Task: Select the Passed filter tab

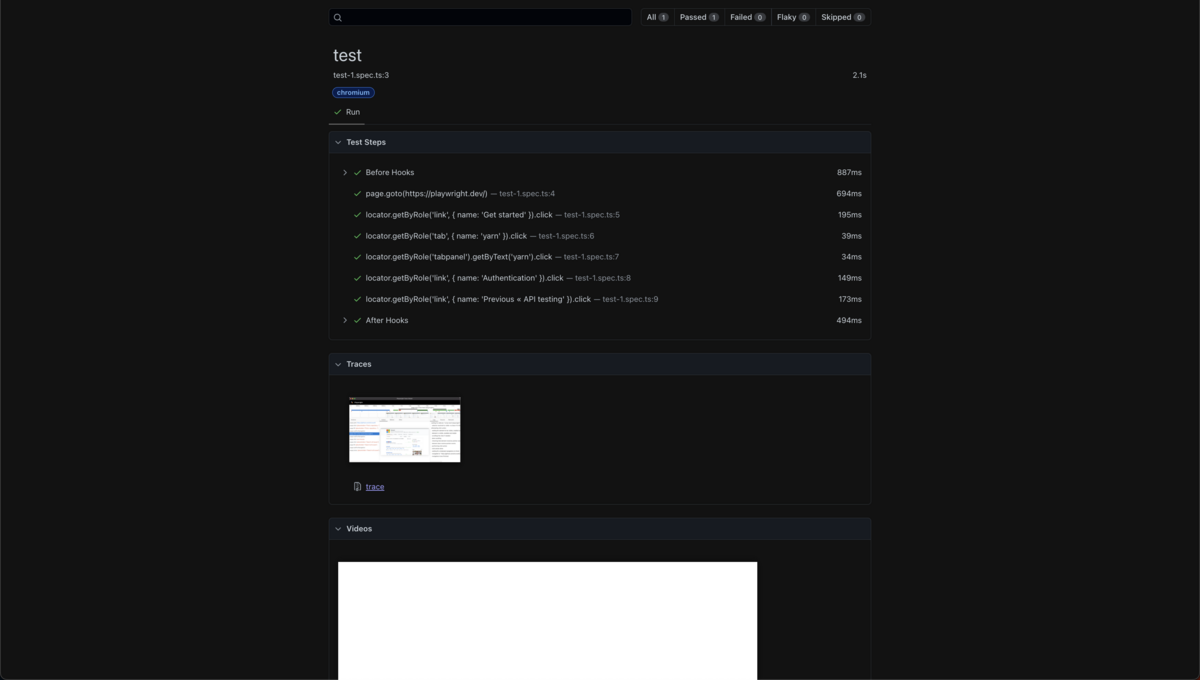Action: [x=699, y=17]
